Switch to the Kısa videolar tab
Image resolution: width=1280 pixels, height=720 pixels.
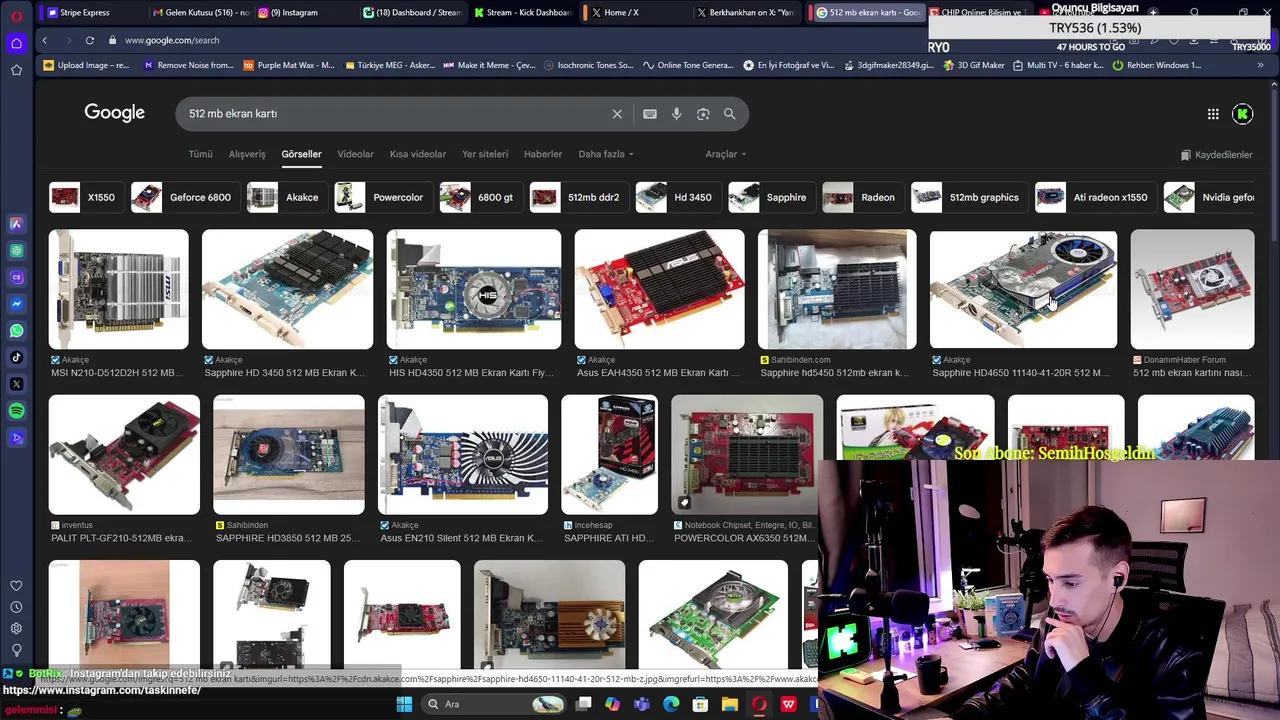pos(418,154)
